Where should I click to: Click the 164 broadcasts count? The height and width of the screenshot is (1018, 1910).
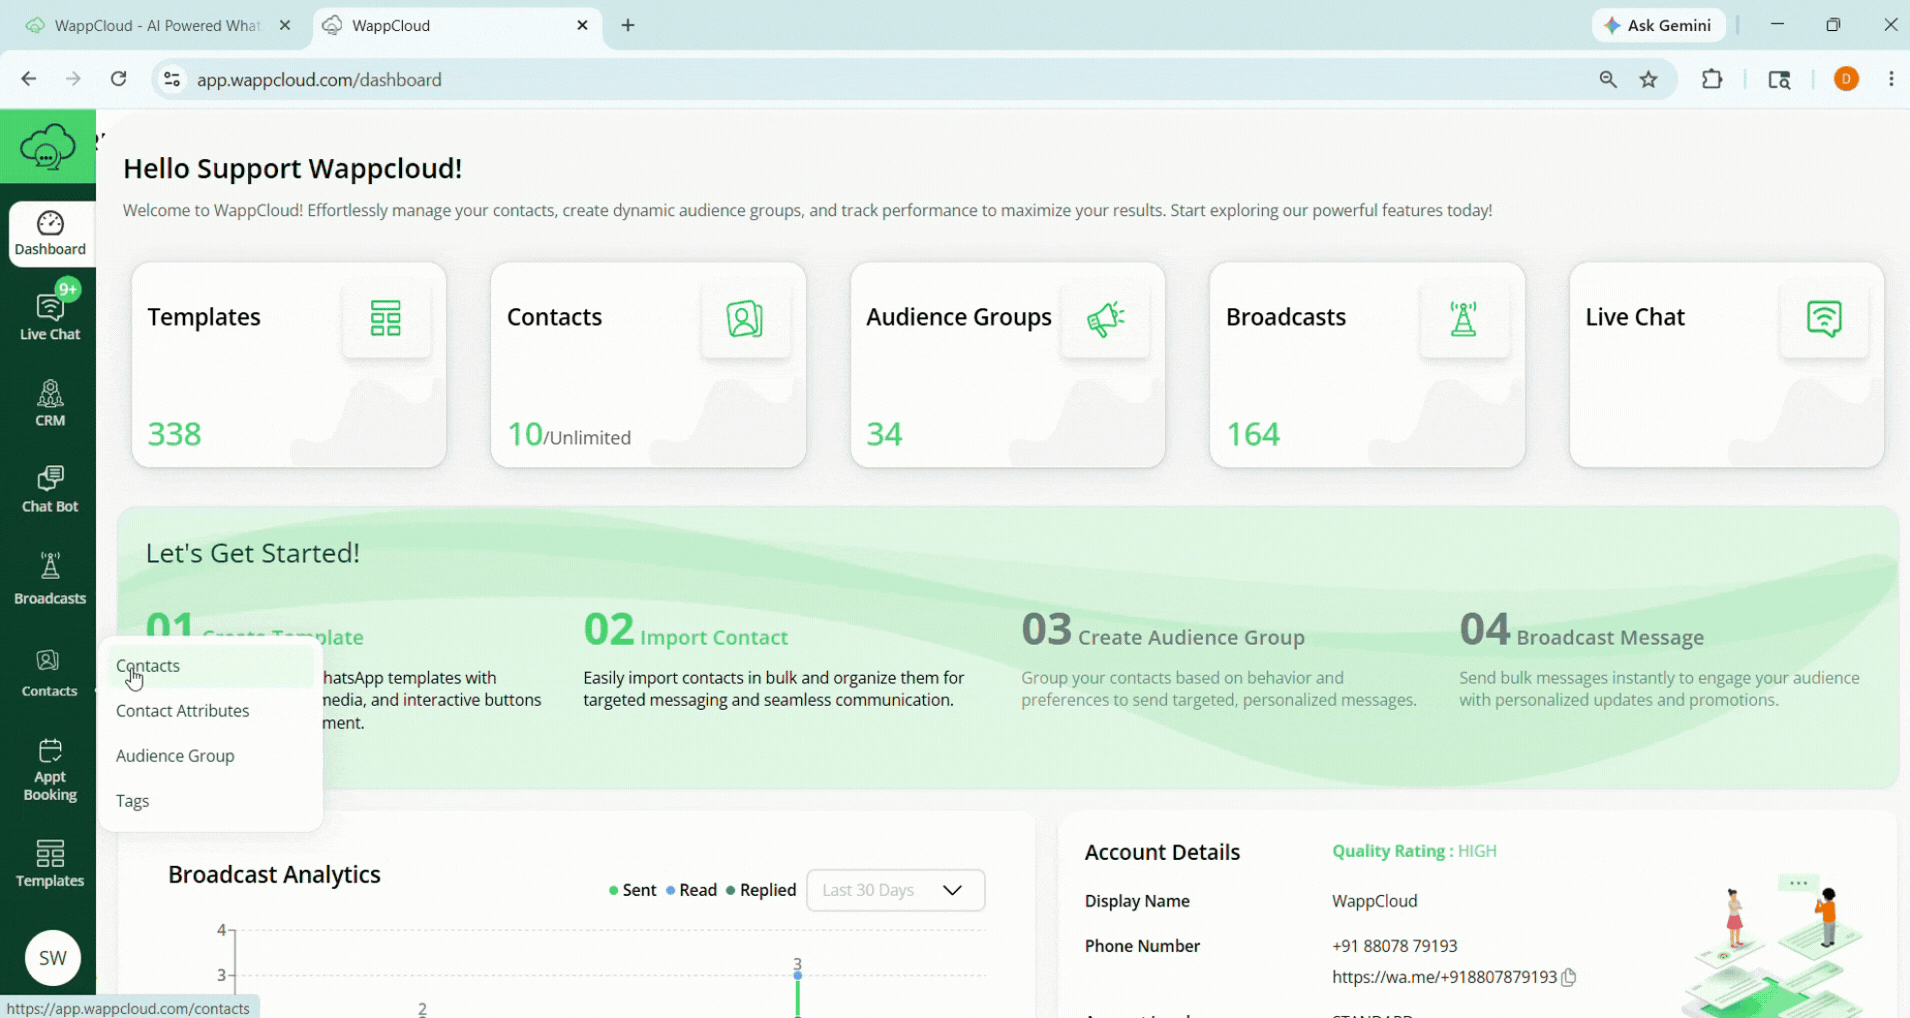coord(1253,434)
